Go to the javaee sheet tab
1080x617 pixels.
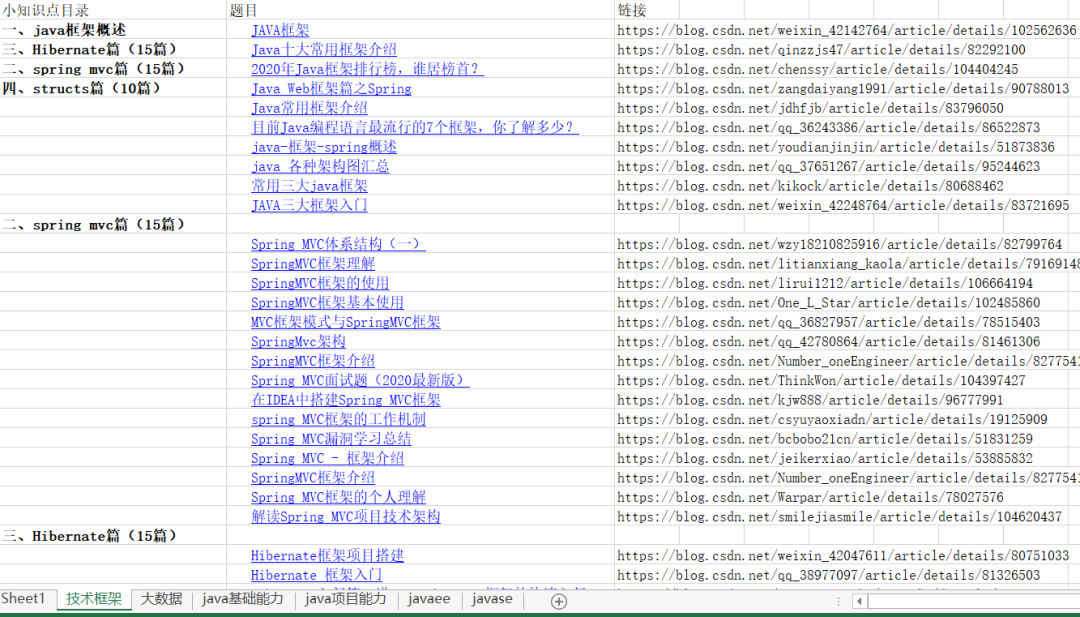428,598
